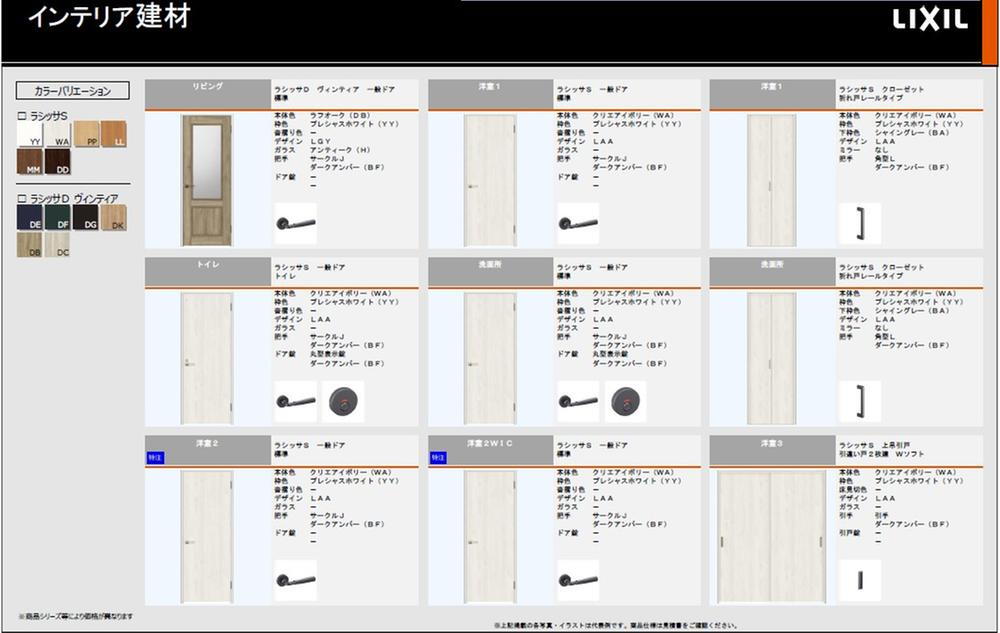
Task: Select the DG dark color swatch
Action: pyautogui.click(x=85, y=217)
